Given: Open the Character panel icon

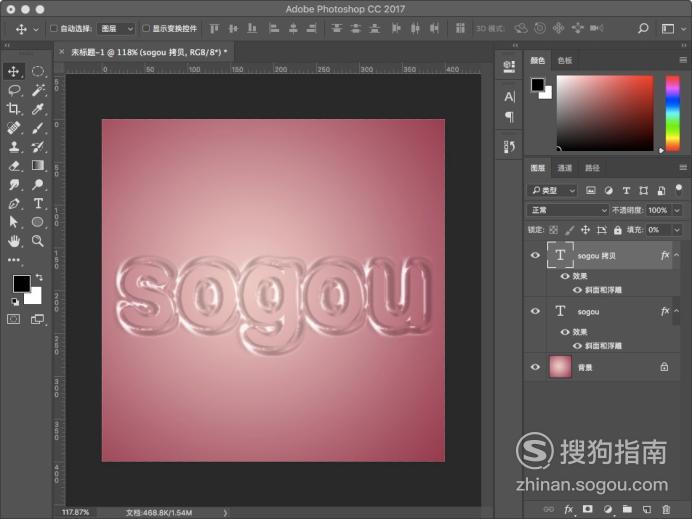Looking at the screenshot, I should point(509,97).
